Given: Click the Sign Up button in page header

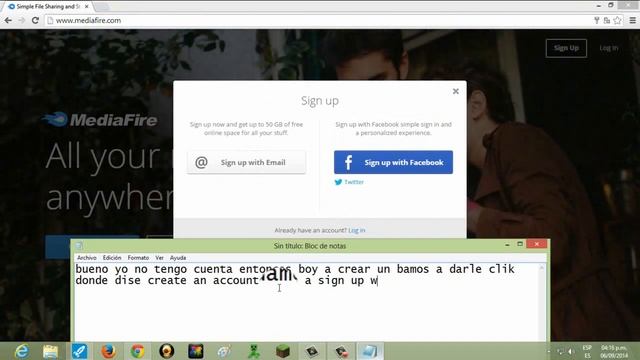Looking at the screenshot, I should point(566,48).
